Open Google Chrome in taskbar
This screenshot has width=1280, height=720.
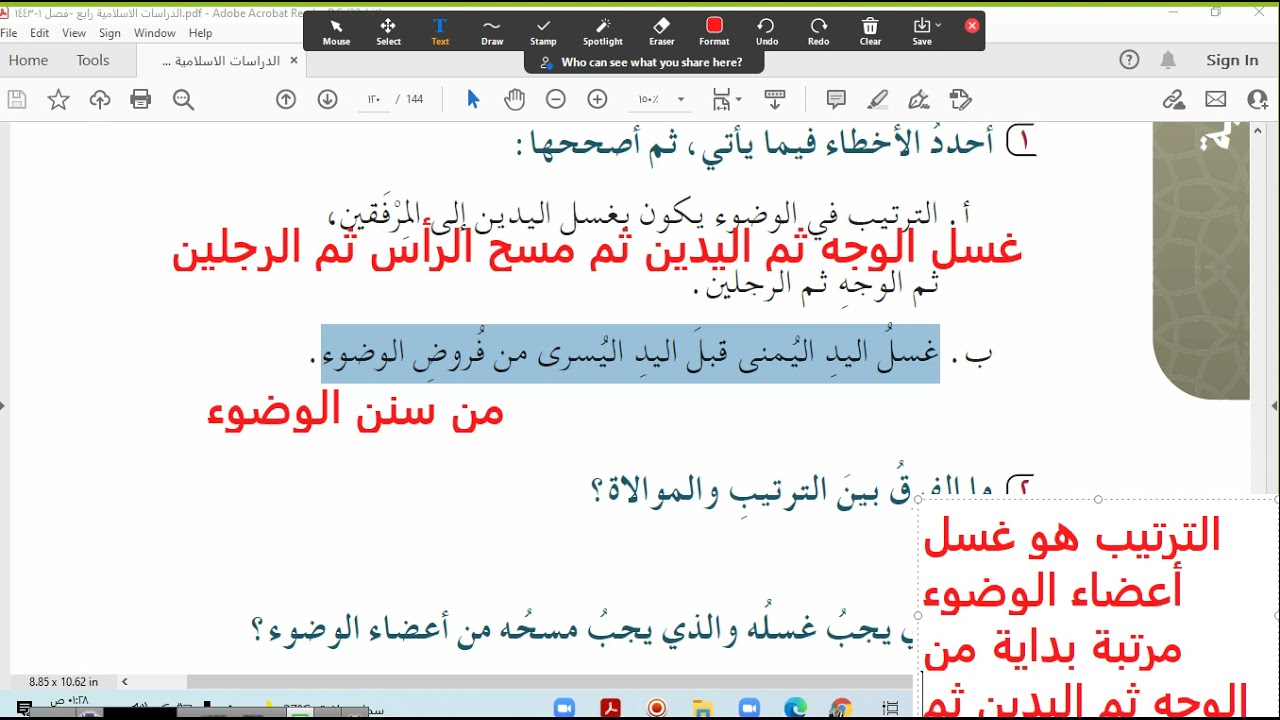point(842,708)
